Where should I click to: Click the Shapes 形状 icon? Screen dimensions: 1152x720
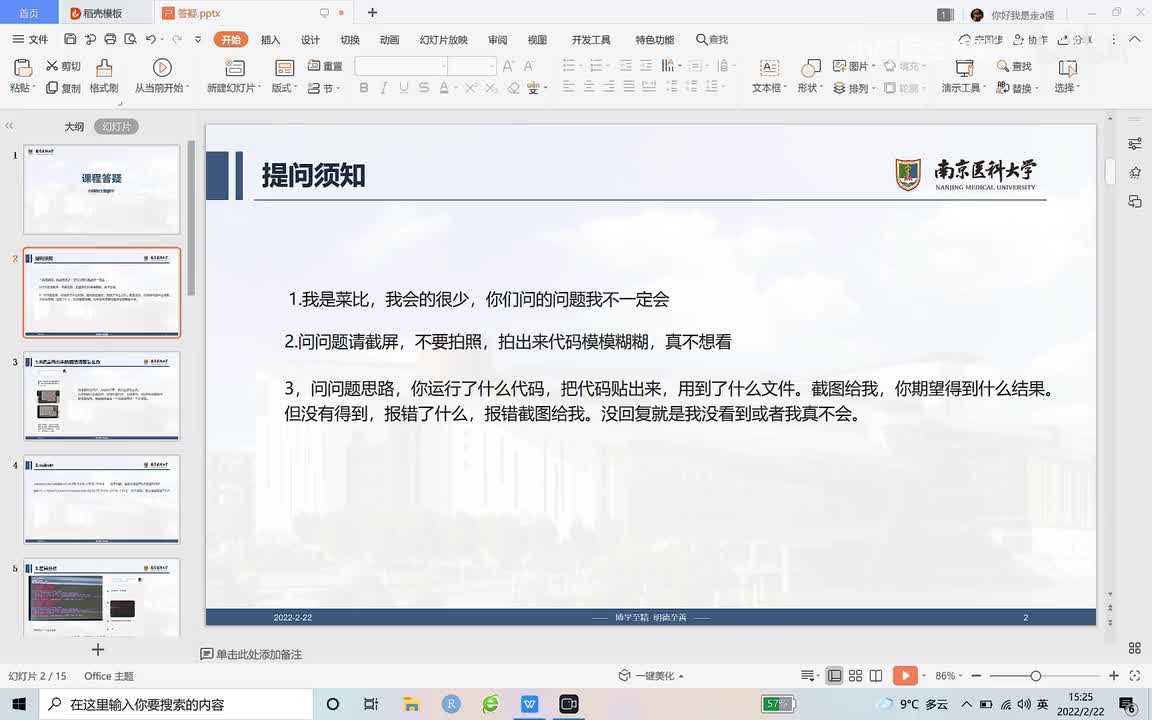click(810, 68)
